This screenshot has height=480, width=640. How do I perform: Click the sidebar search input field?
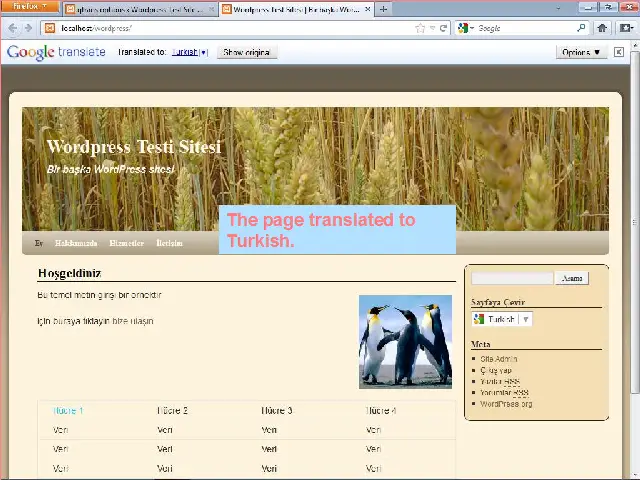512,278
